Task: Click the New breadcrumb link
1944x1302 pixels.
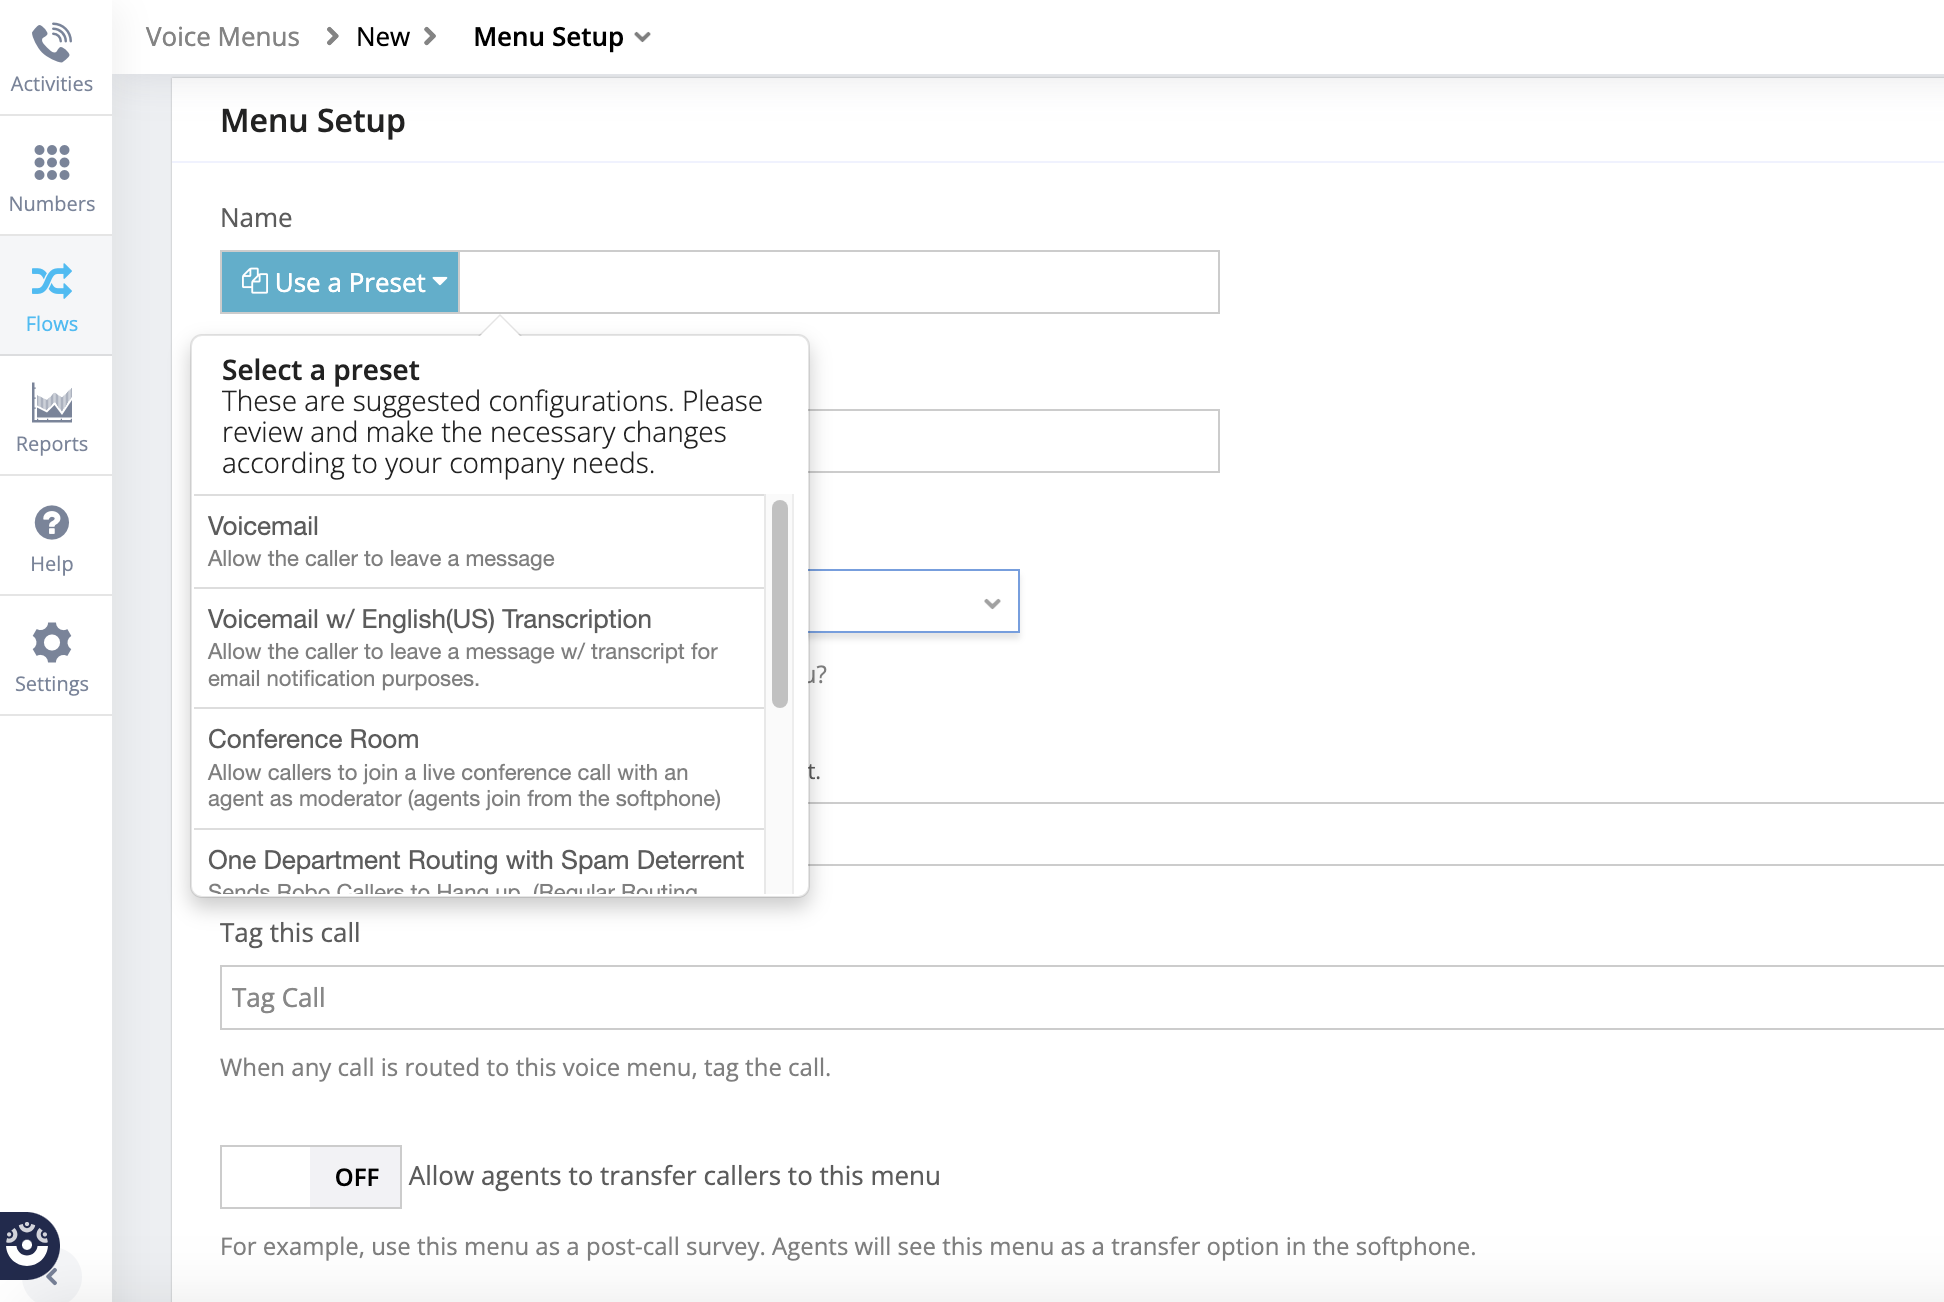Action: (x=382, y=37)
